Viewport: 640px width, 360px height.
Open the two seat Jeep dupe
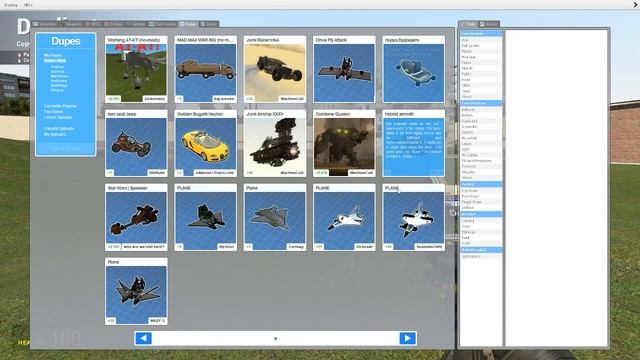click(136, 143)
